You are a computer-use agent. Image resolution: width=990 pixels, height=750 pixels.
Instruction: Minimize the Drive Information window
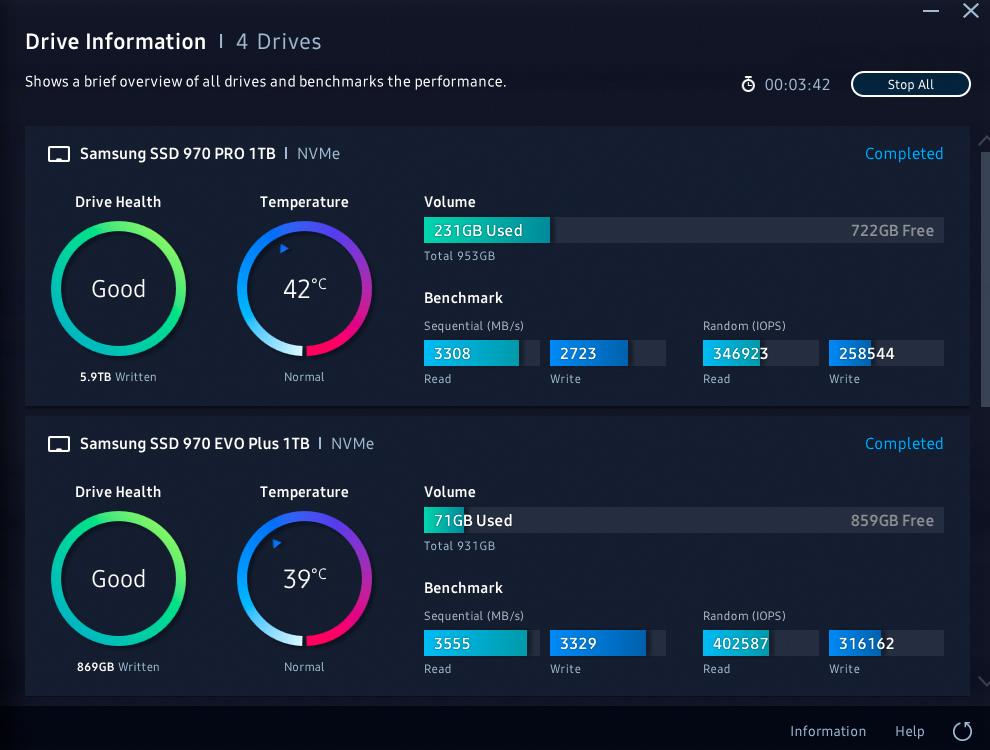(x=931, y=11)
